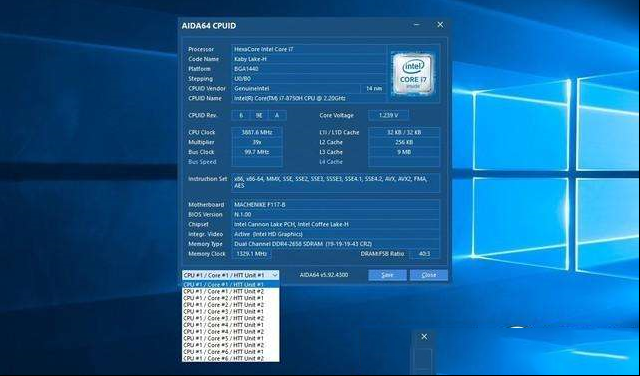Open the CPU core selection combo box arrow
640x376 pixels.
pyautogui.click(x=275, y=275)
